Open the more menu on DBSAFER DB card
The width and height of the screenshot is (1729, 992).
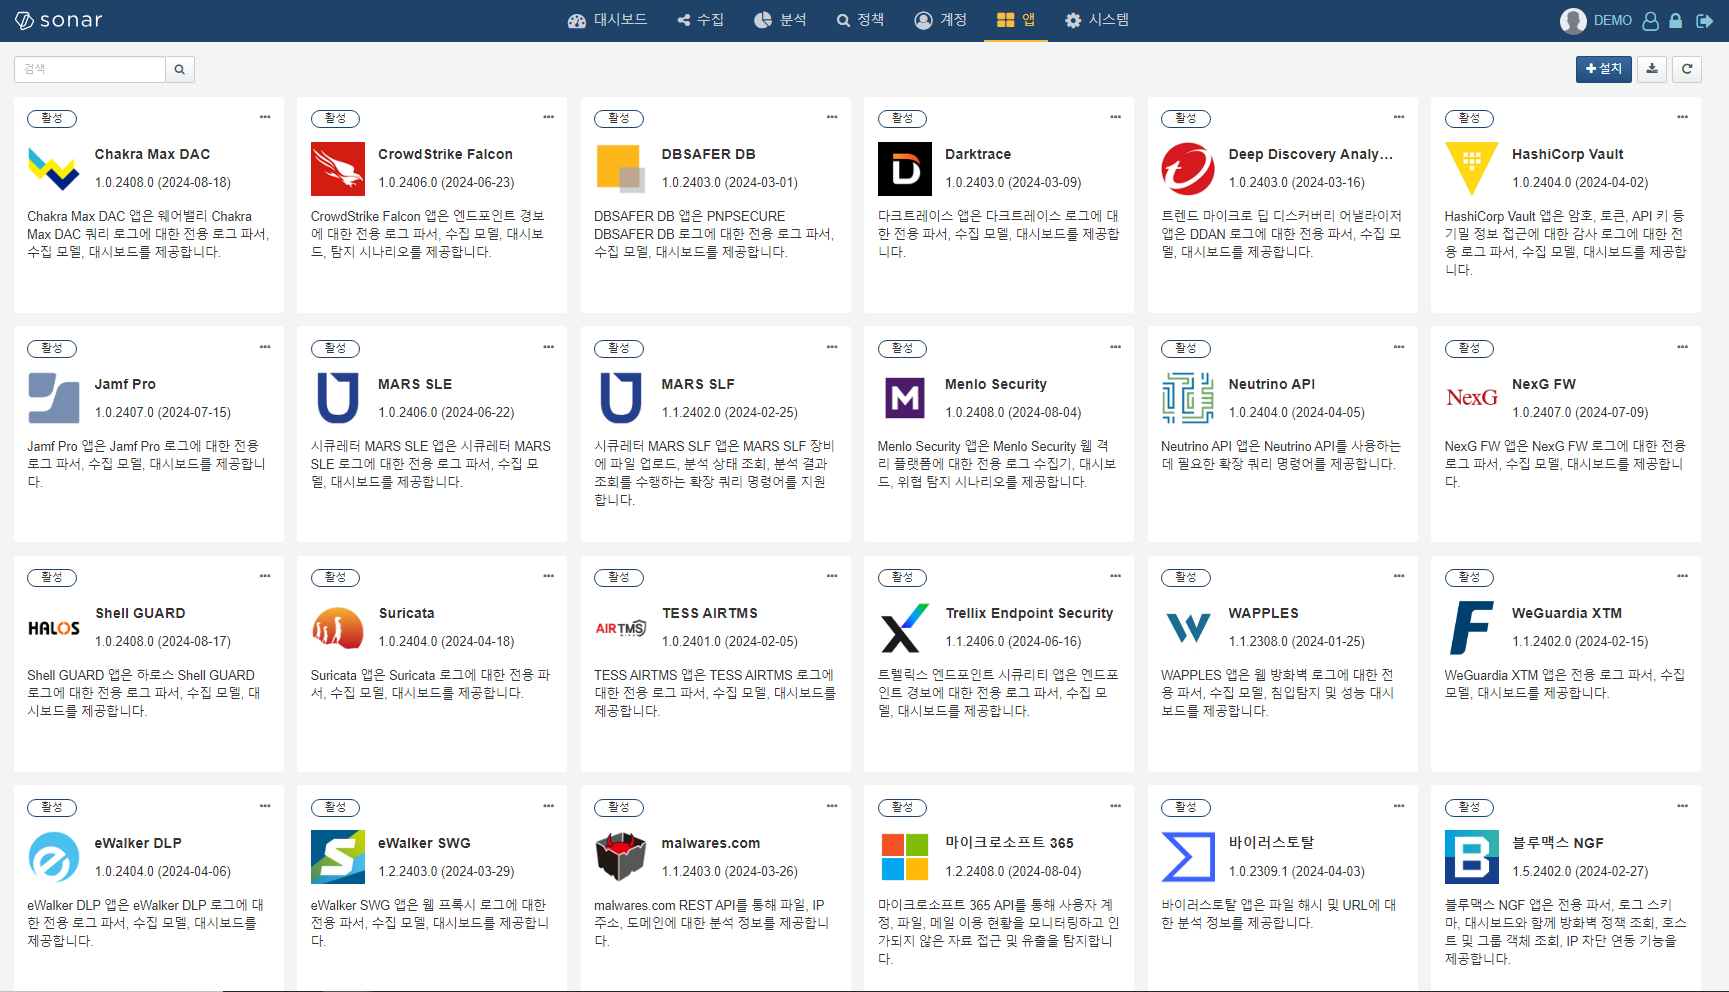pos(832,117)
